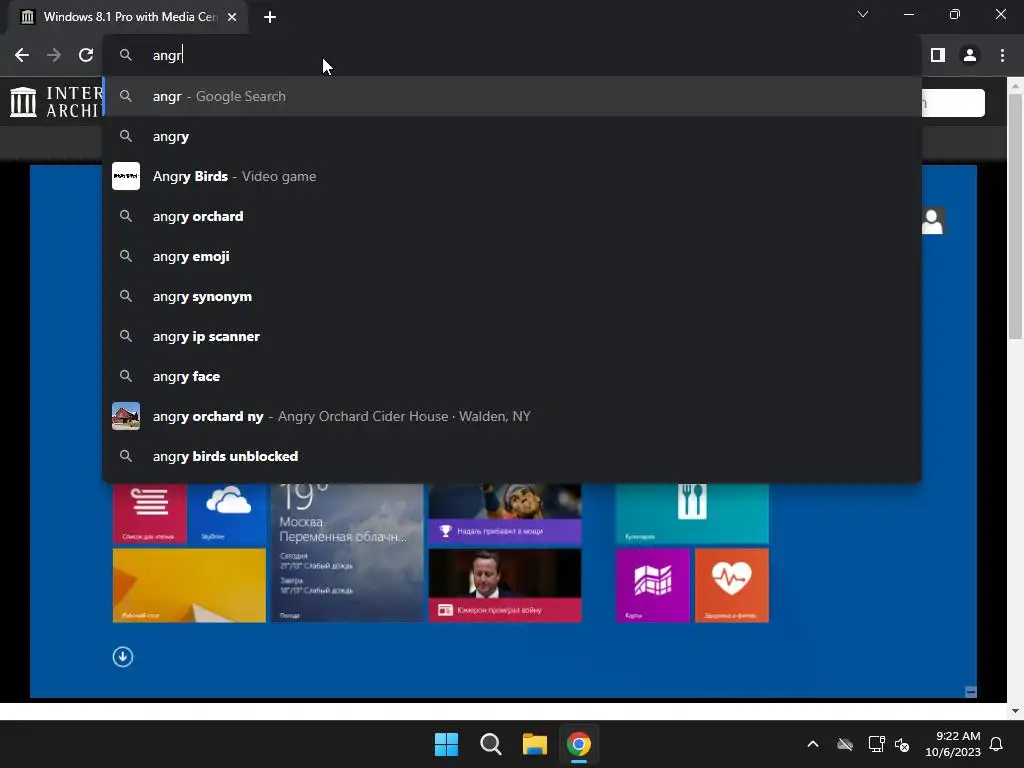Open the fork and knife food tile
Screen dimensions: 1024x768
tap(692, 513)
